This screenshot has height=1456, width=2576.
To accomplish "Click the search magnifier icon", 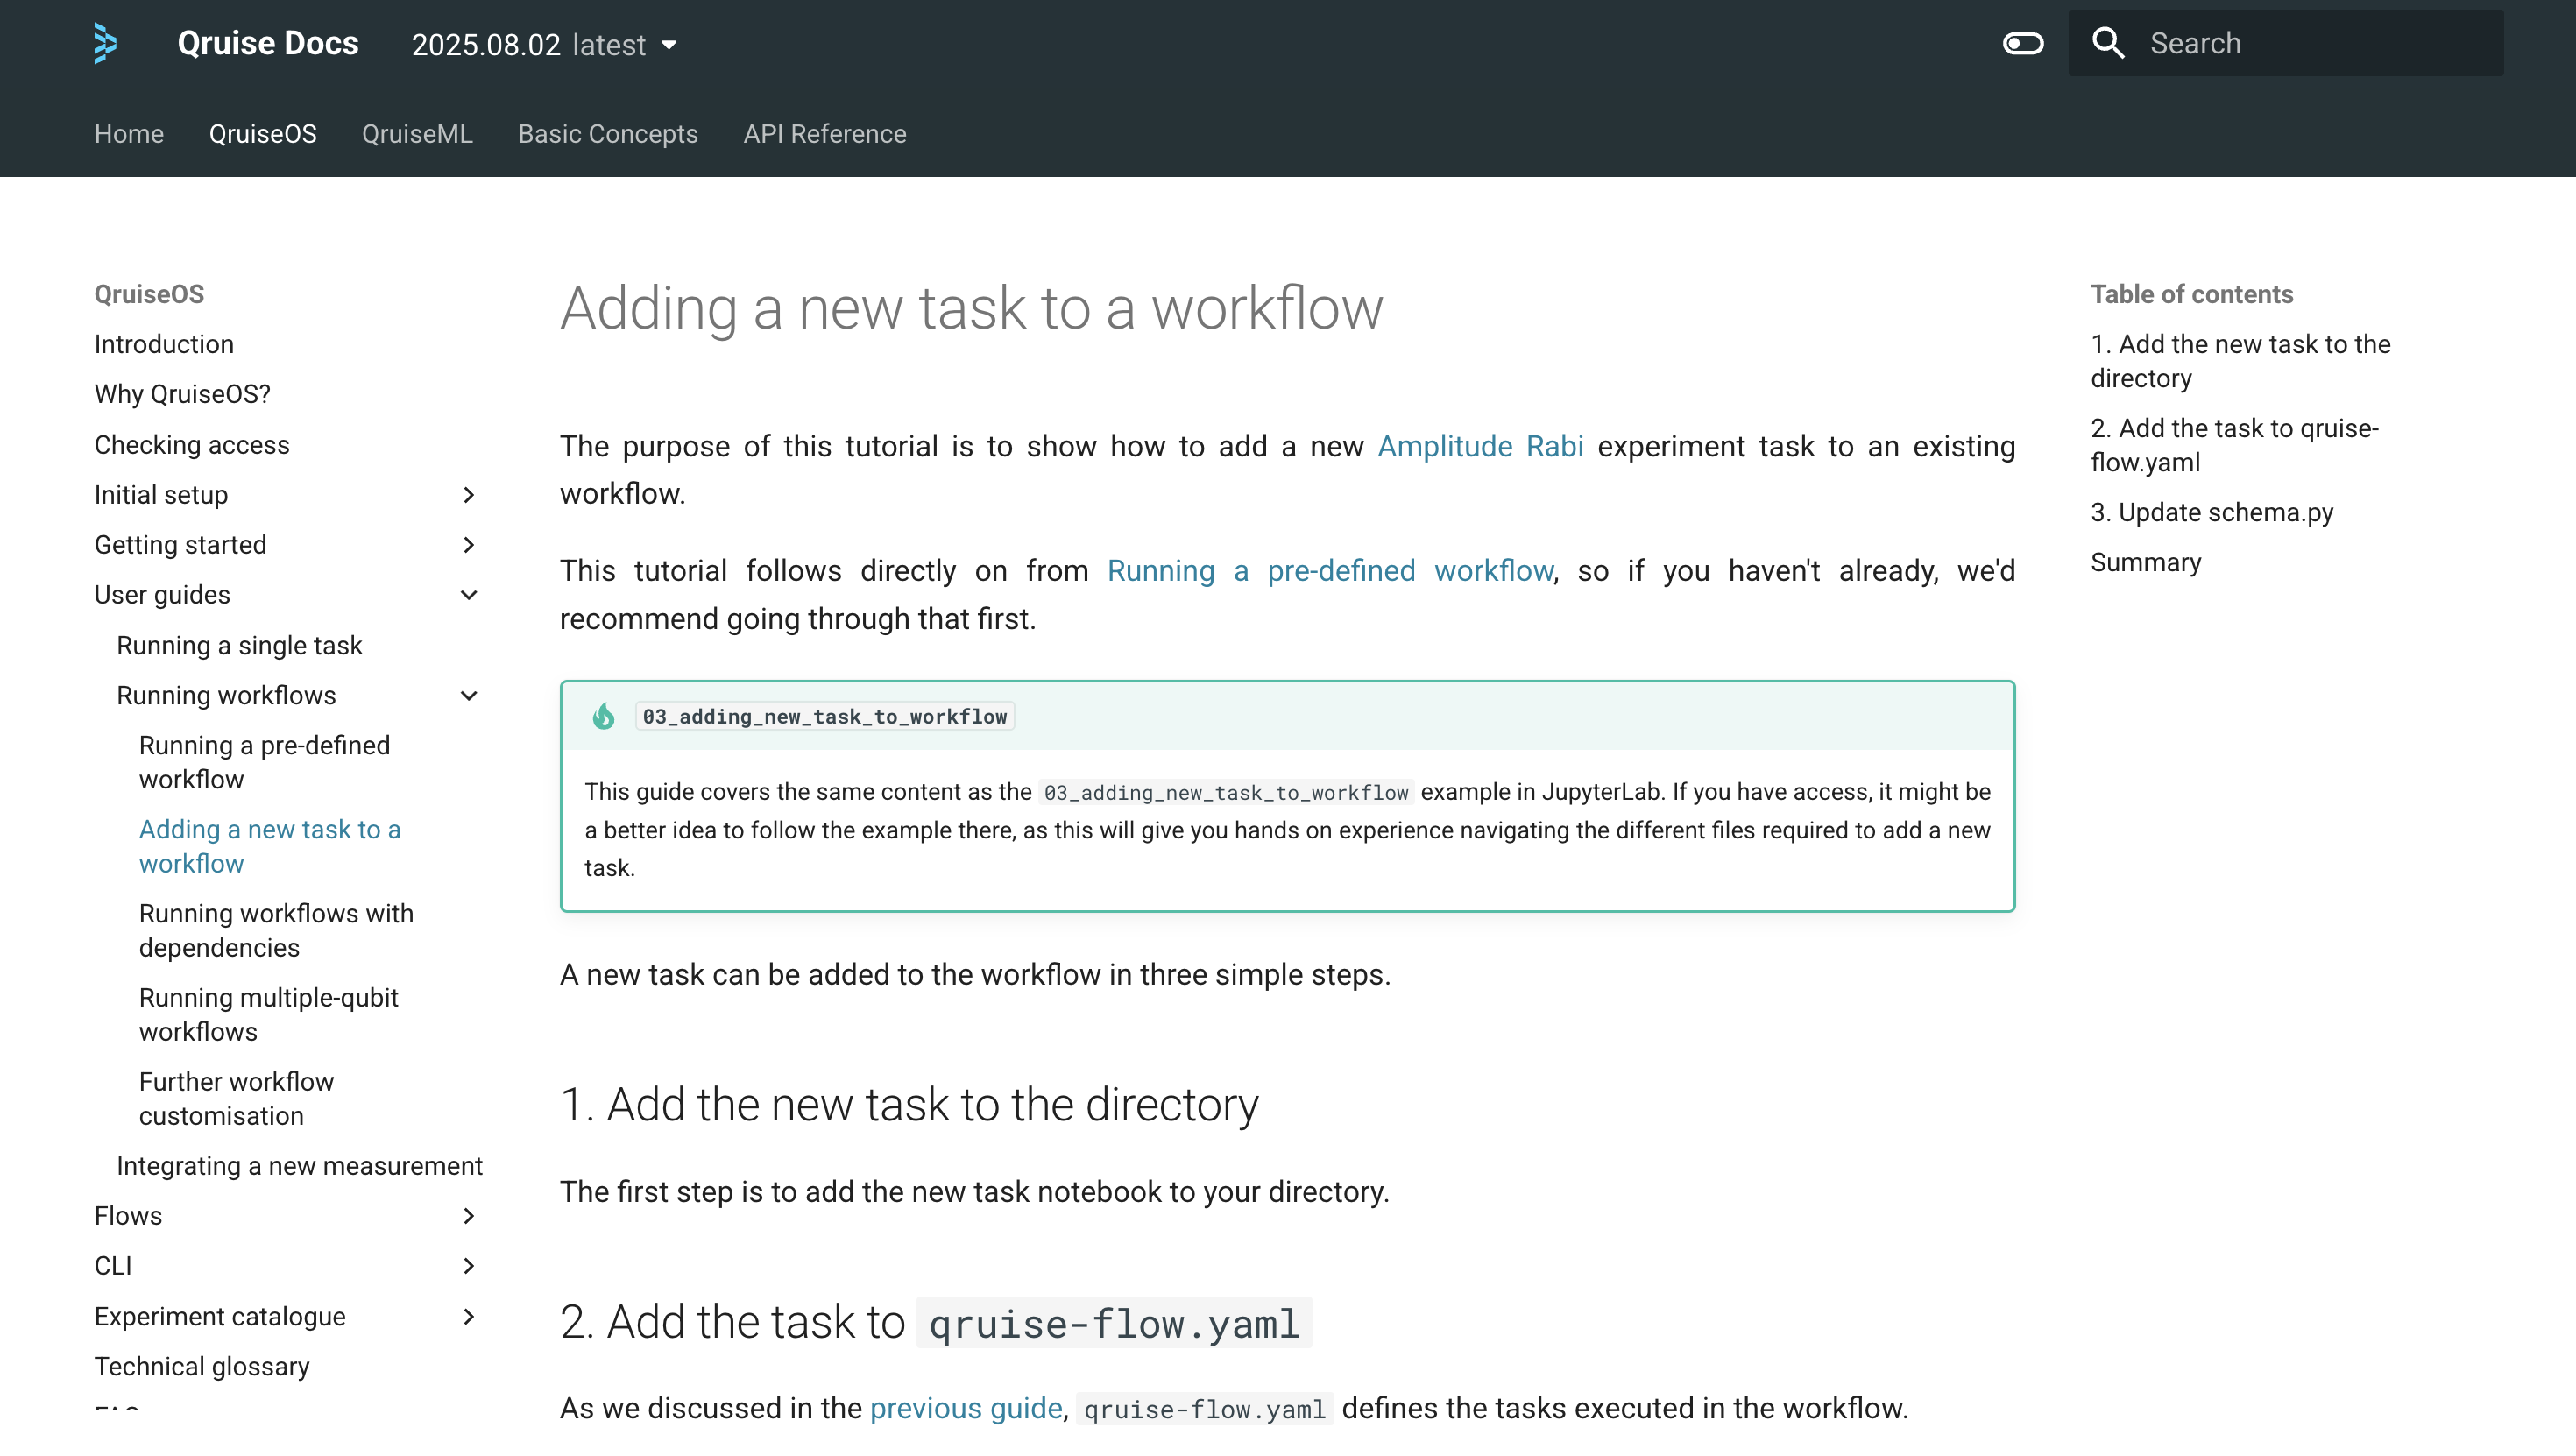I will (x=2108, y=43).
